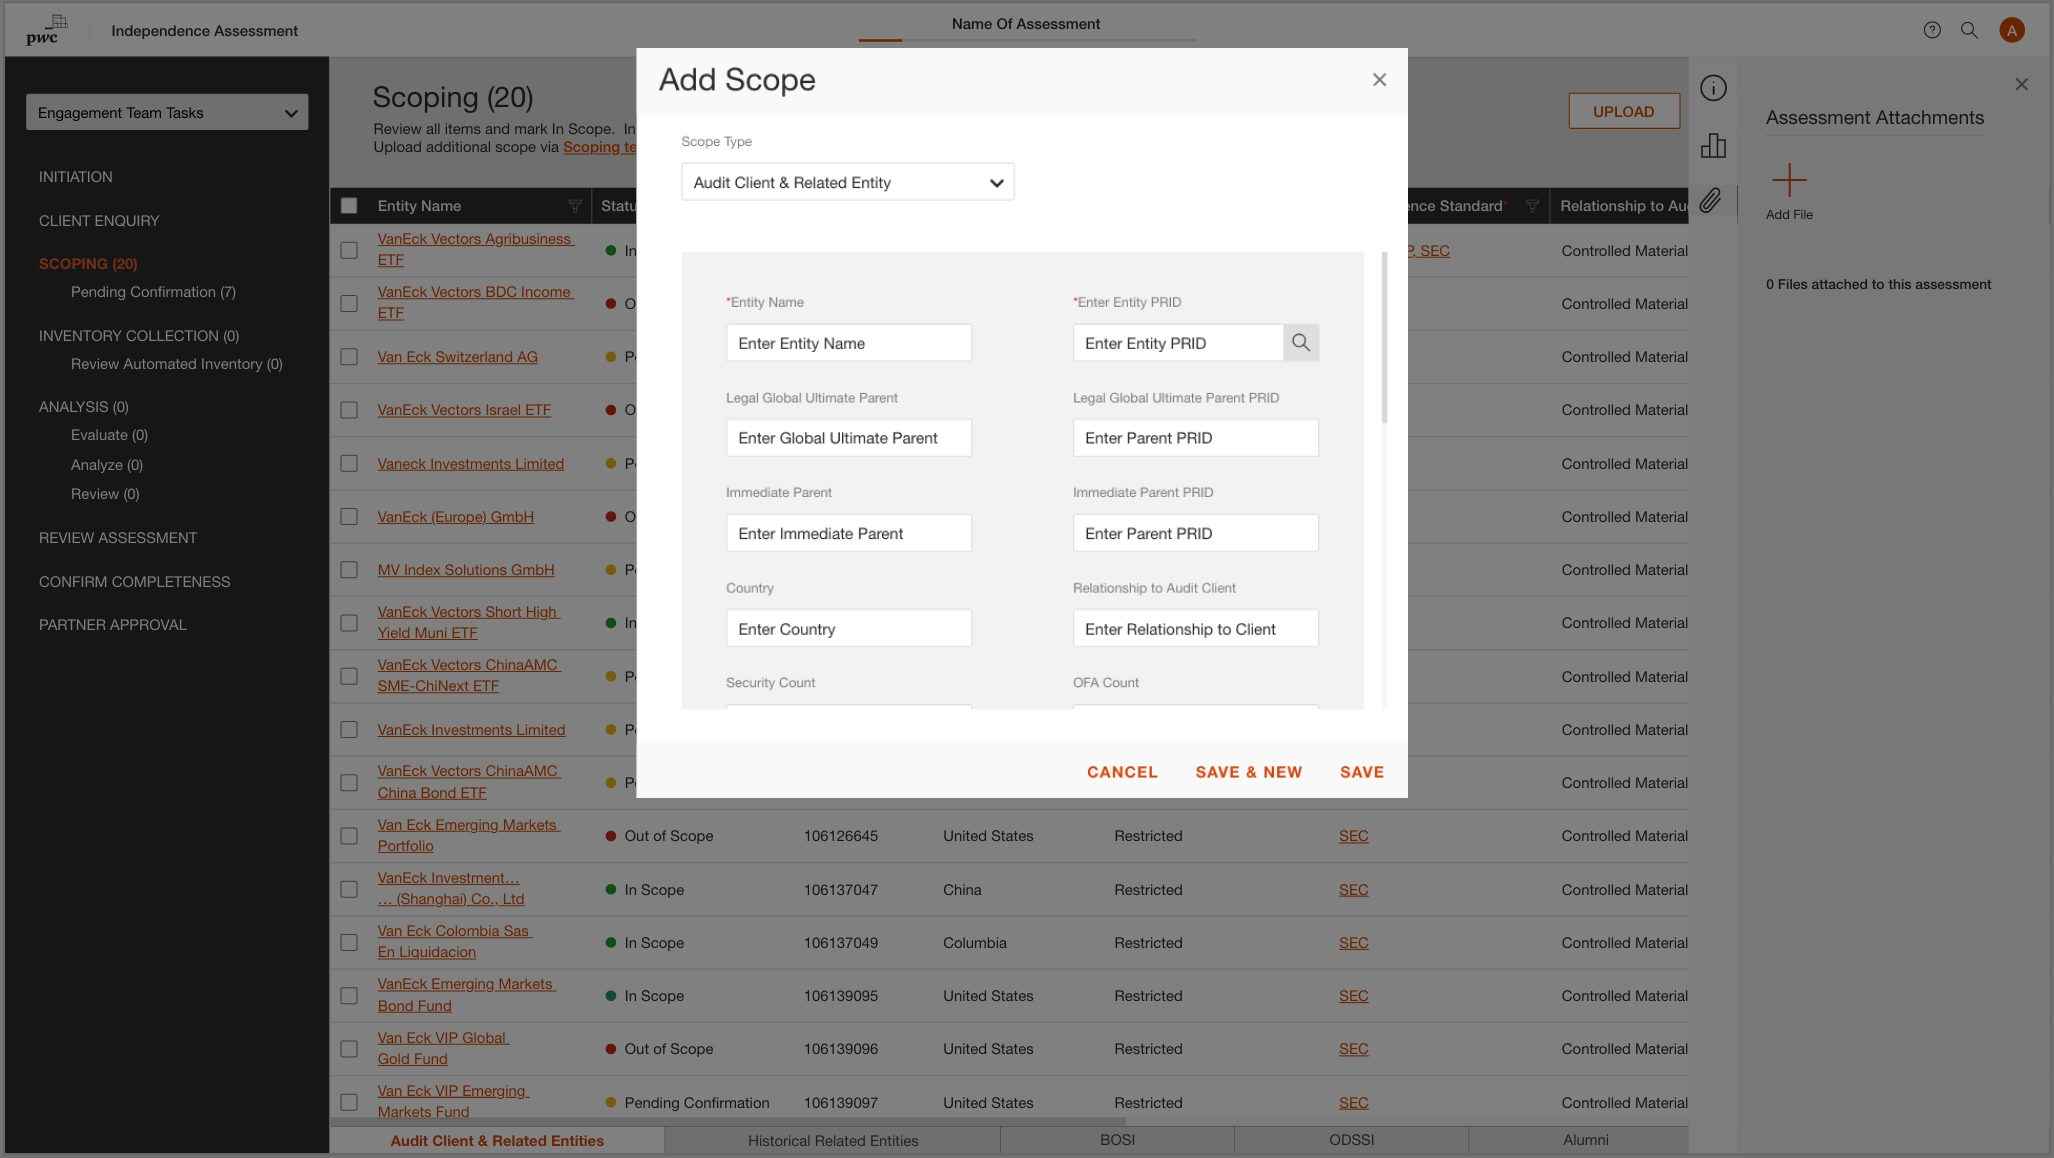Screen dimensions: 2054x1158
Task: Click the Add File plus icon
Action: (x=1788, y=181)
